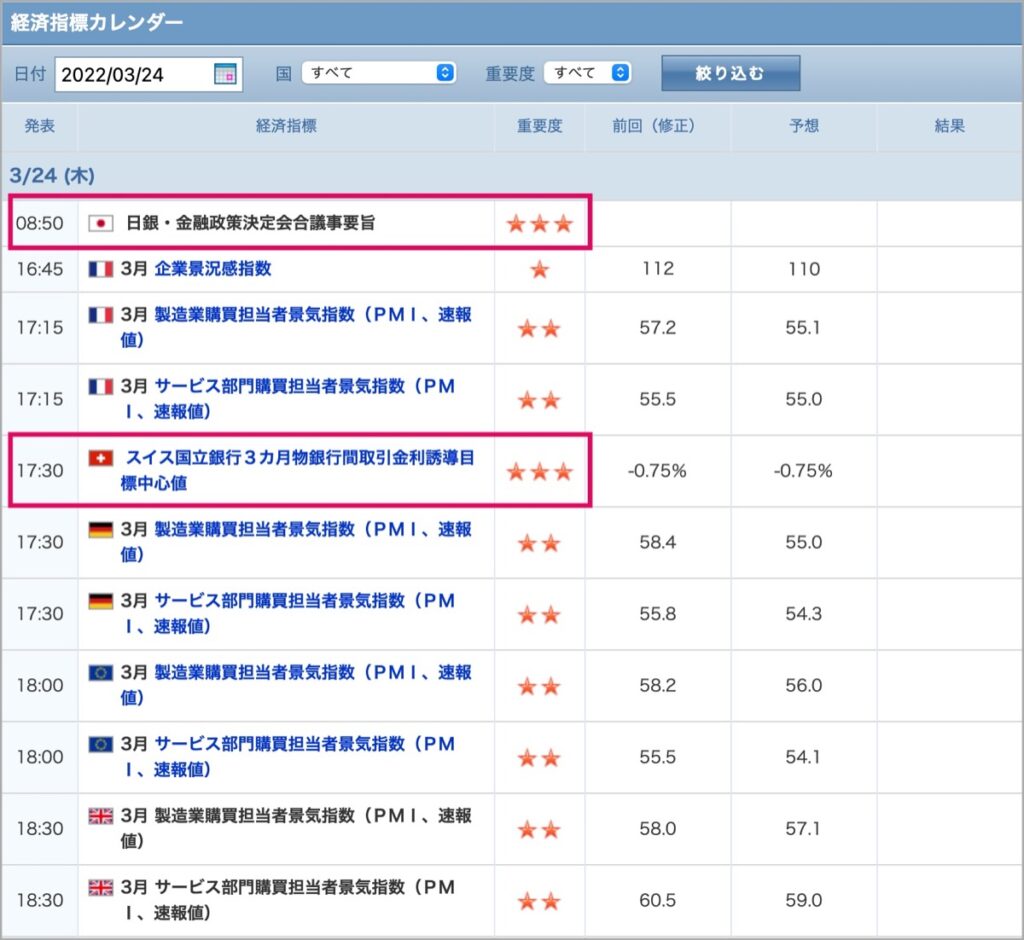Open the スイス国立銀行3カ月物銀行間取引金利誘導目標中心値 link

pos(297,470)
